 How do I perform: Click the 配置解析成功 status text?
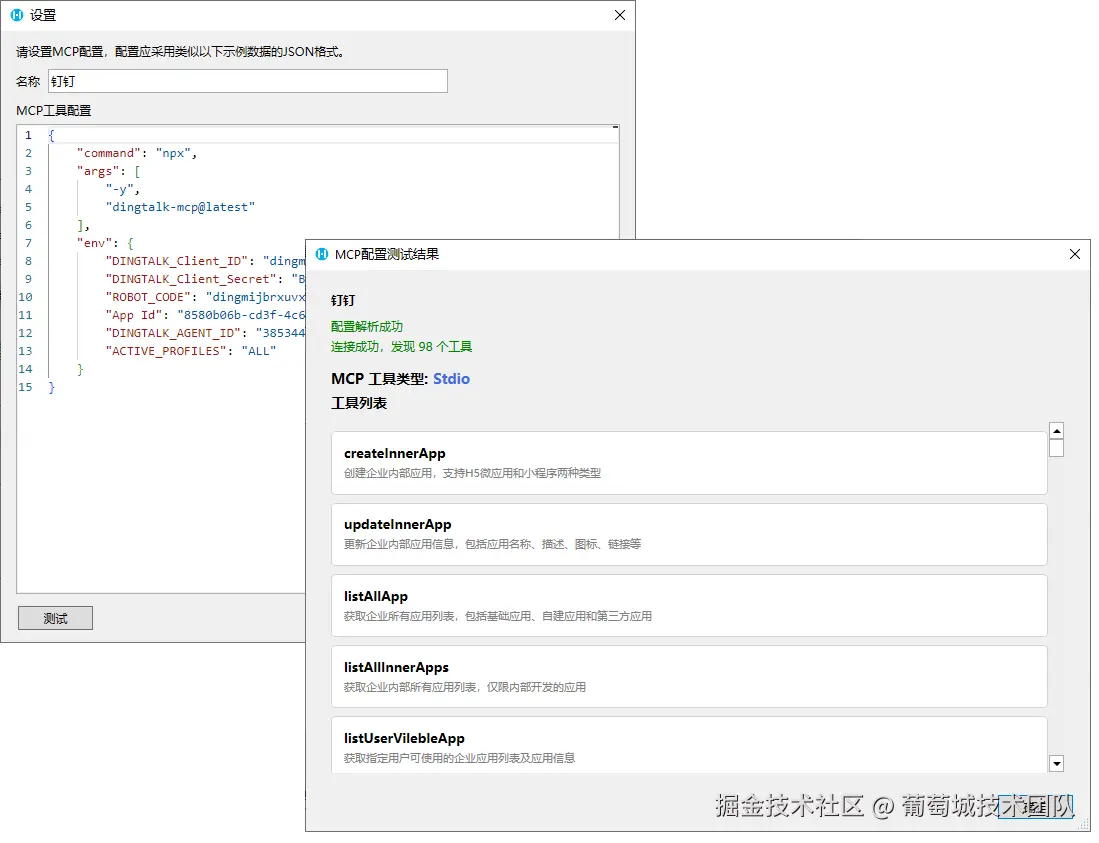pyautogui.click(x=367, y=327)
